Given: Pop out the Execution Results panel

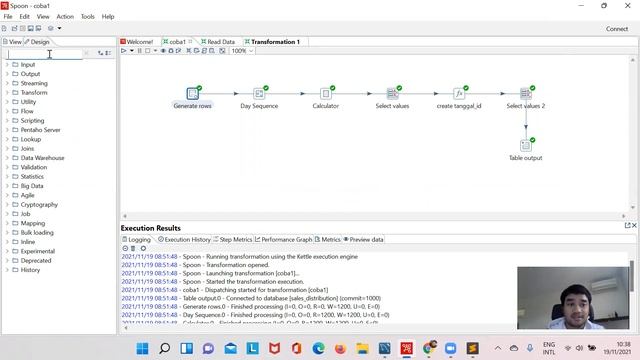Looking at the screenshot, I should (627, 225).
